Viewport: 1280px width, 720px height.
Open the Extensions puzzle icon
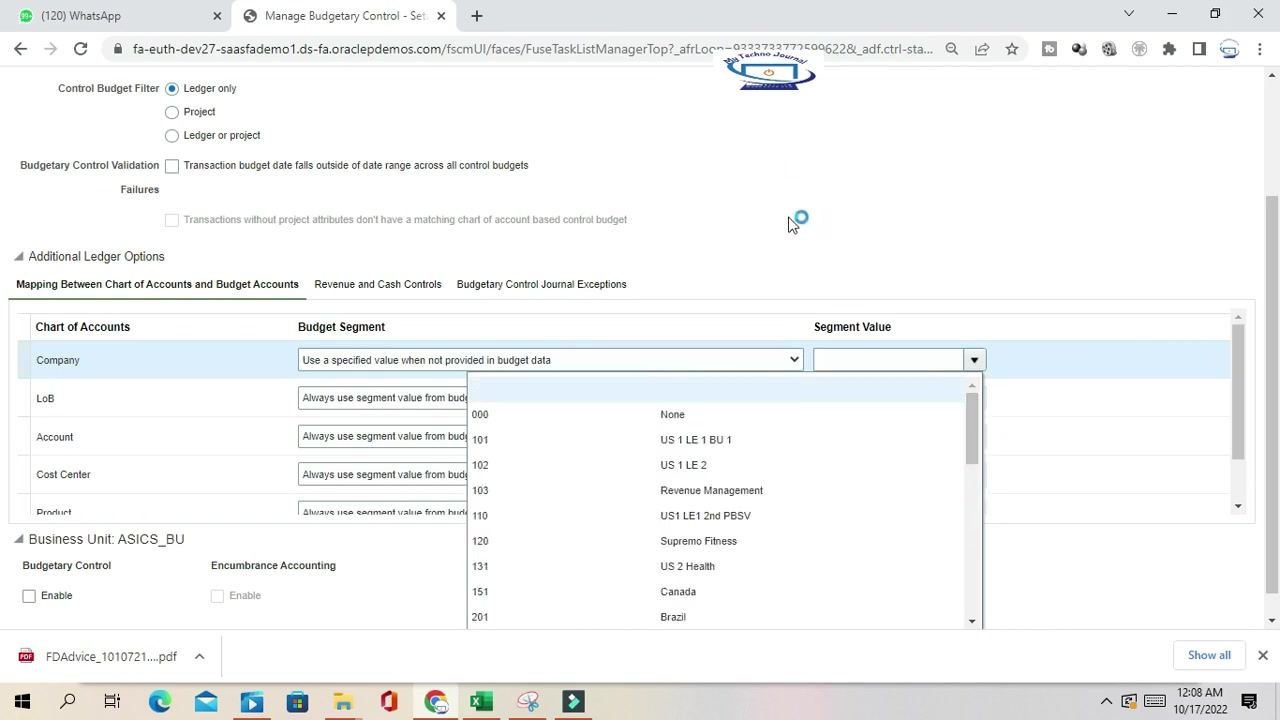(x=1169, y=48)
